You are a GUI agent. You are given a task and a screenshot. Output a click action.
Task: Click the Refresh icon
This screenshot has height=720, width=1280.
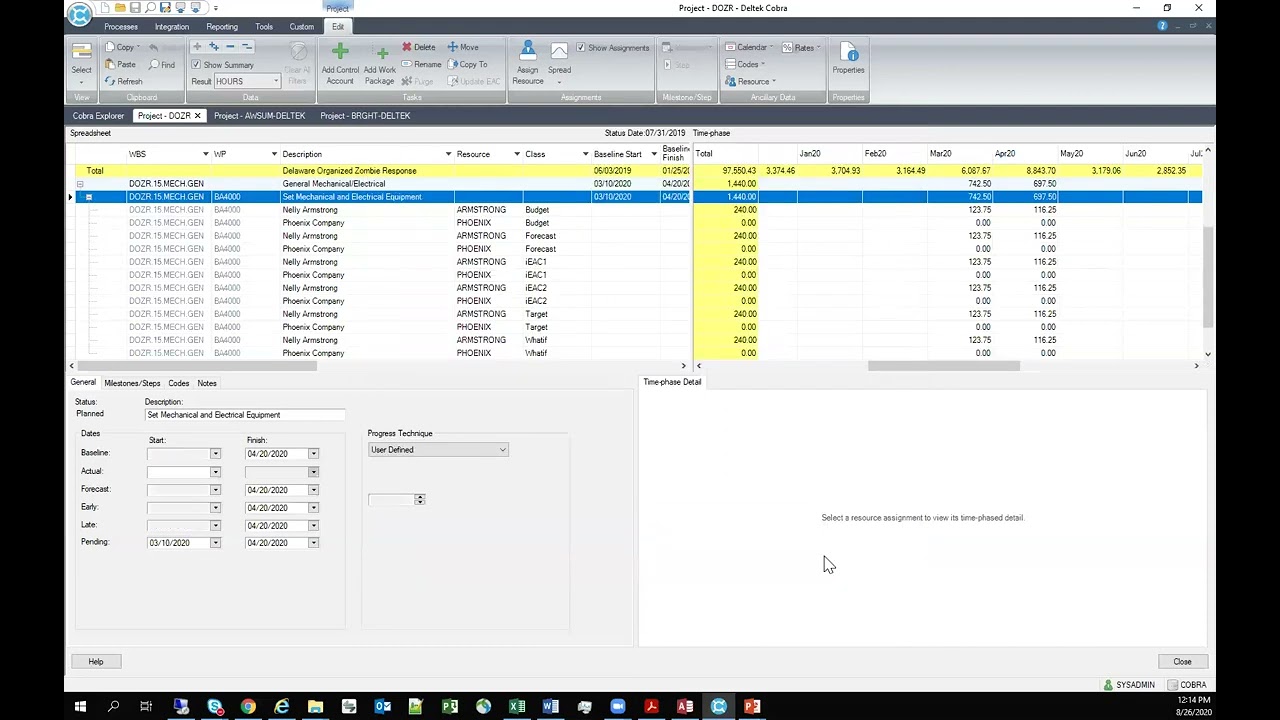point(110,81)
